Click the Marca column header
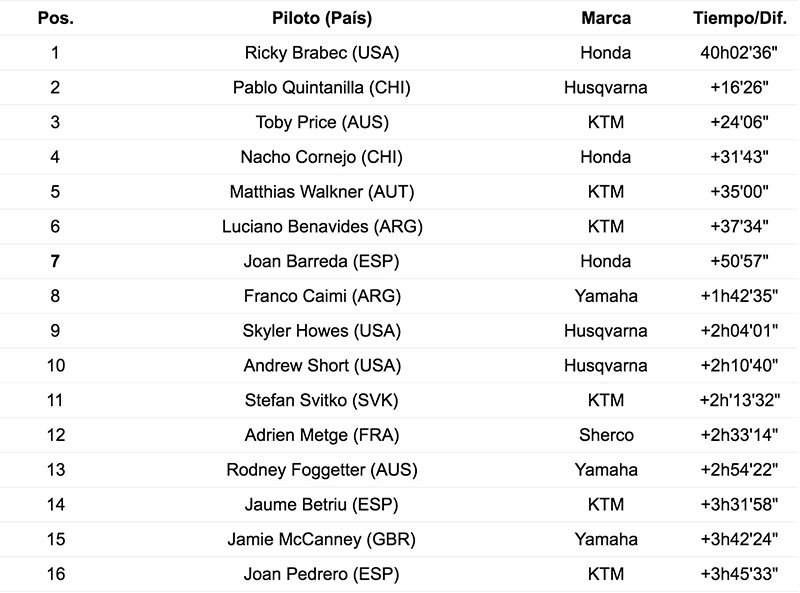 (x=605, y=18)
